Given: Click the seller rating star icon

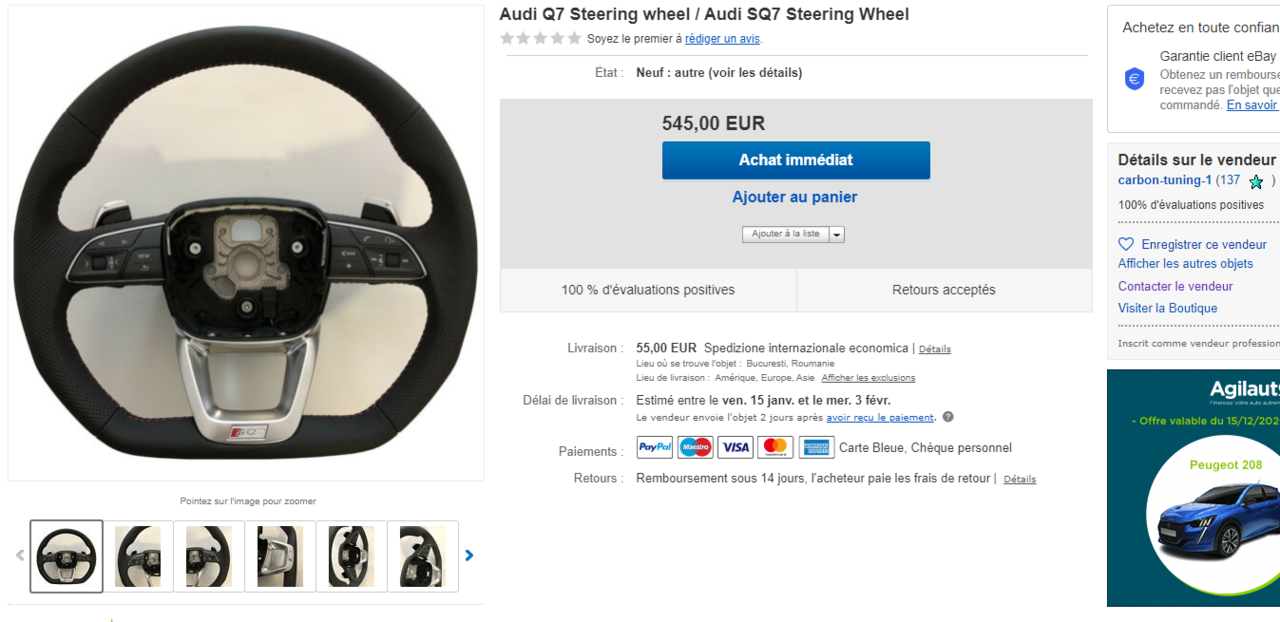Looking at the screenshot, I should point(1256,182).
